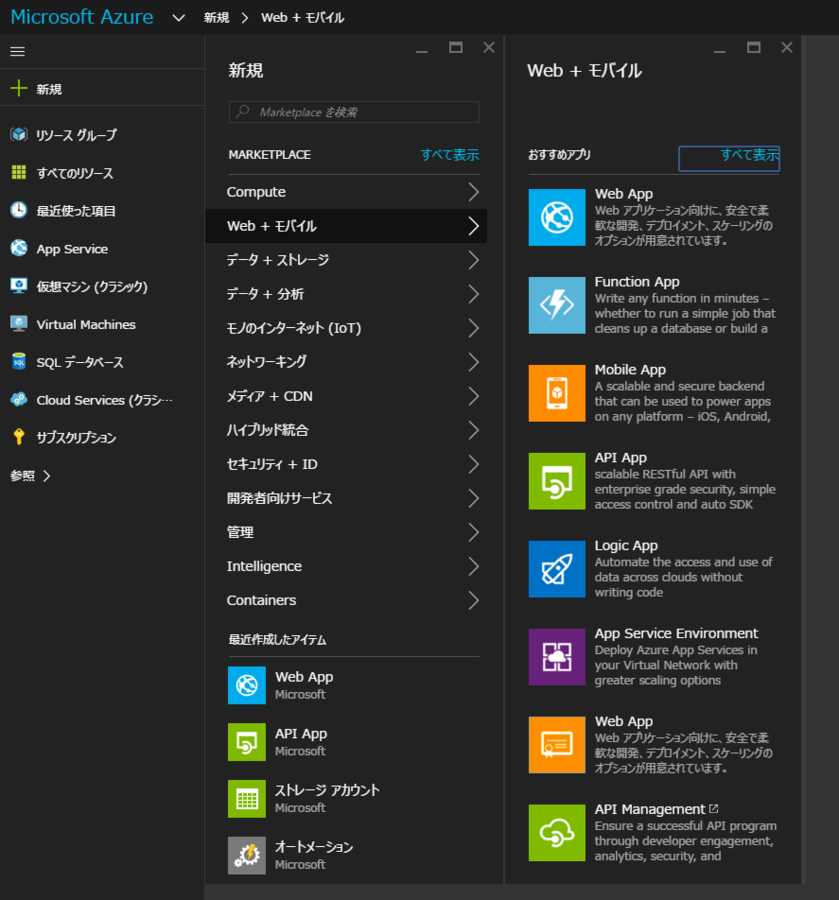The width and height of the screenshot is (839, 900).
Task: Click the orange Web App certificate icon
Action: coord(557,744)
